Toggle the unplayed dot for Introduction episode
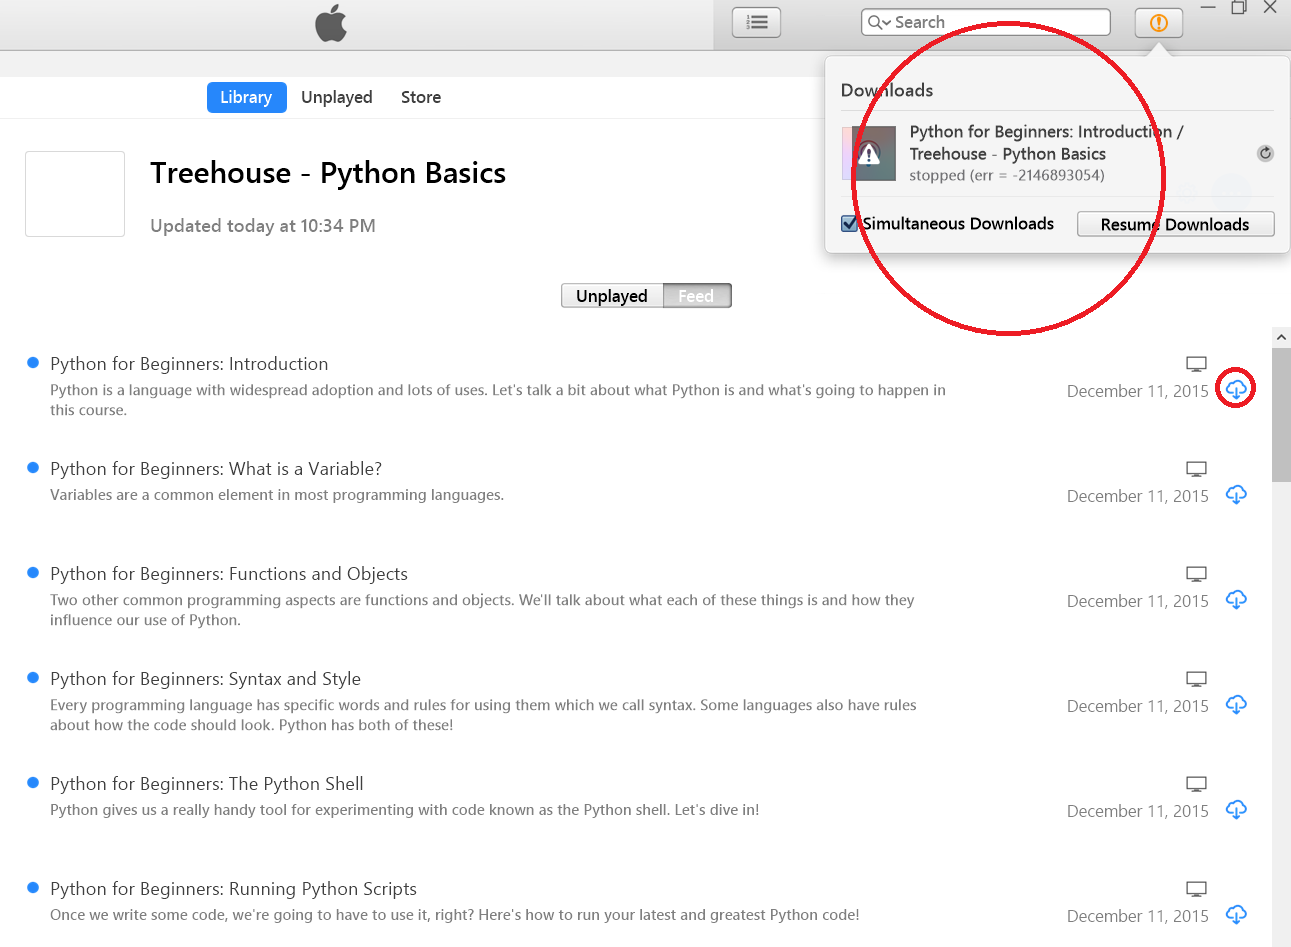The height and width of the screenshot is (947, 1291). [x=33, y=363]
